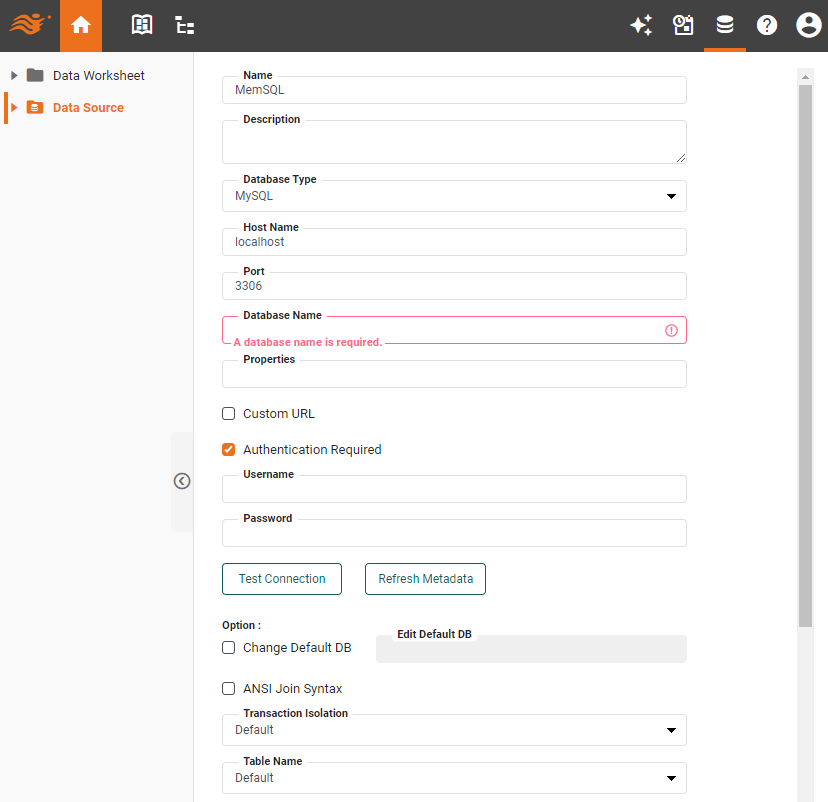The height and width of the screenshot is (802, 828).
Task: Click the schedule icon in top toolbar
Action: click(x=683, y=25)
